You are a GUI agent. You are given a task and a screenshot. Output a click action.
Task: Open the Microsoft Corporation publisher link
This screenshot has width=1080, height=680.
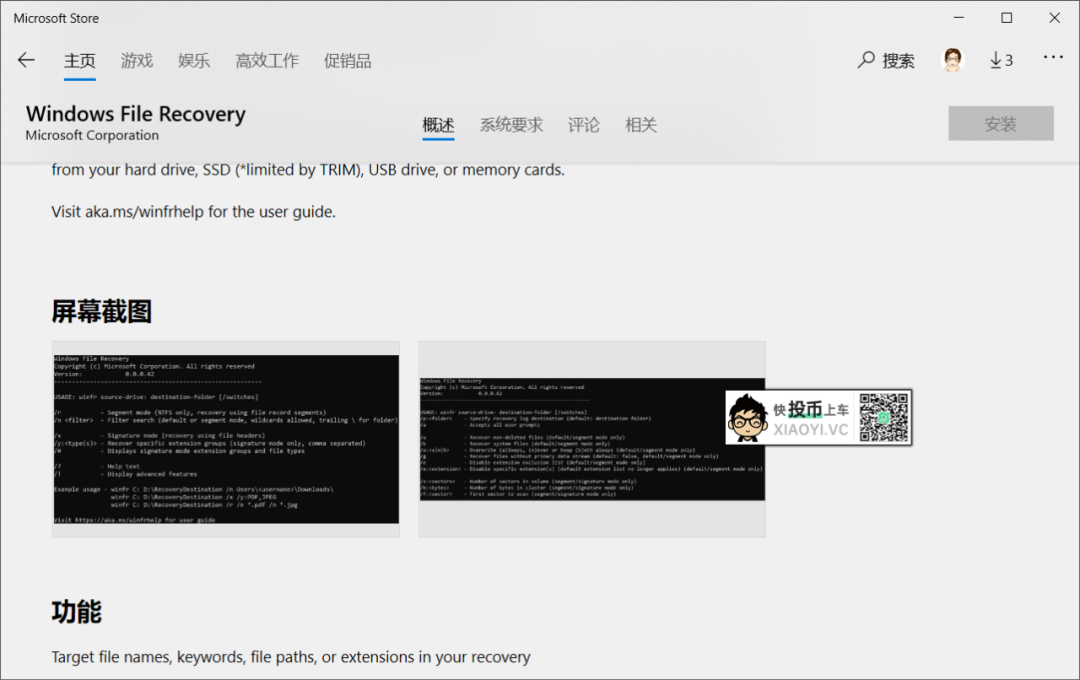tap(91, 135)
